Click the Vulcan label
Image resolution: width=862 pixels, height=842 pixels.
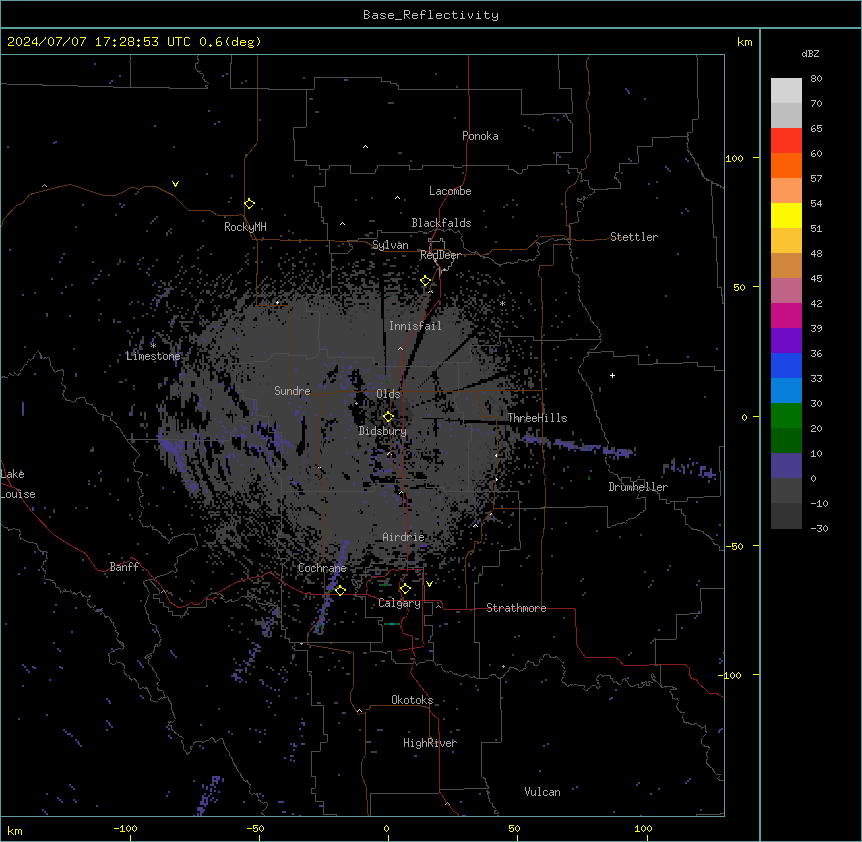(543, 792)
